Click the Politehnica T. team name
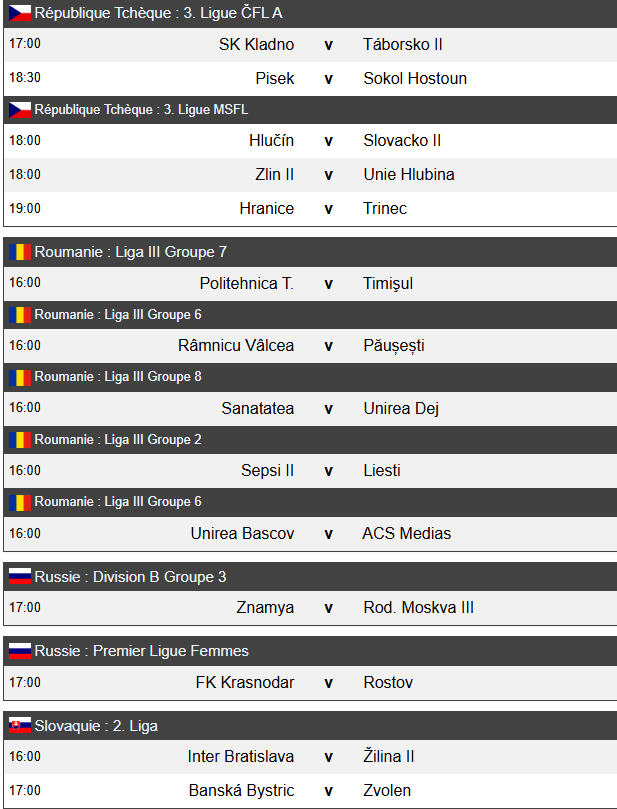This screenshot has width=617, height=809. coord(246,283)
